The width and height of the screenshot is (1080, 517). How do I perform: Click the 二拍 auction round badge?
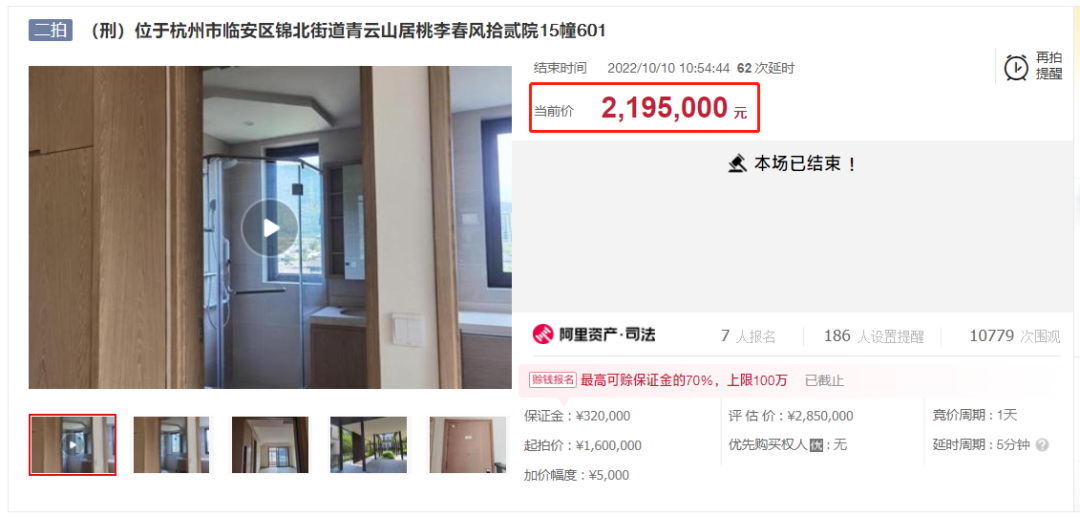(50, 30)
